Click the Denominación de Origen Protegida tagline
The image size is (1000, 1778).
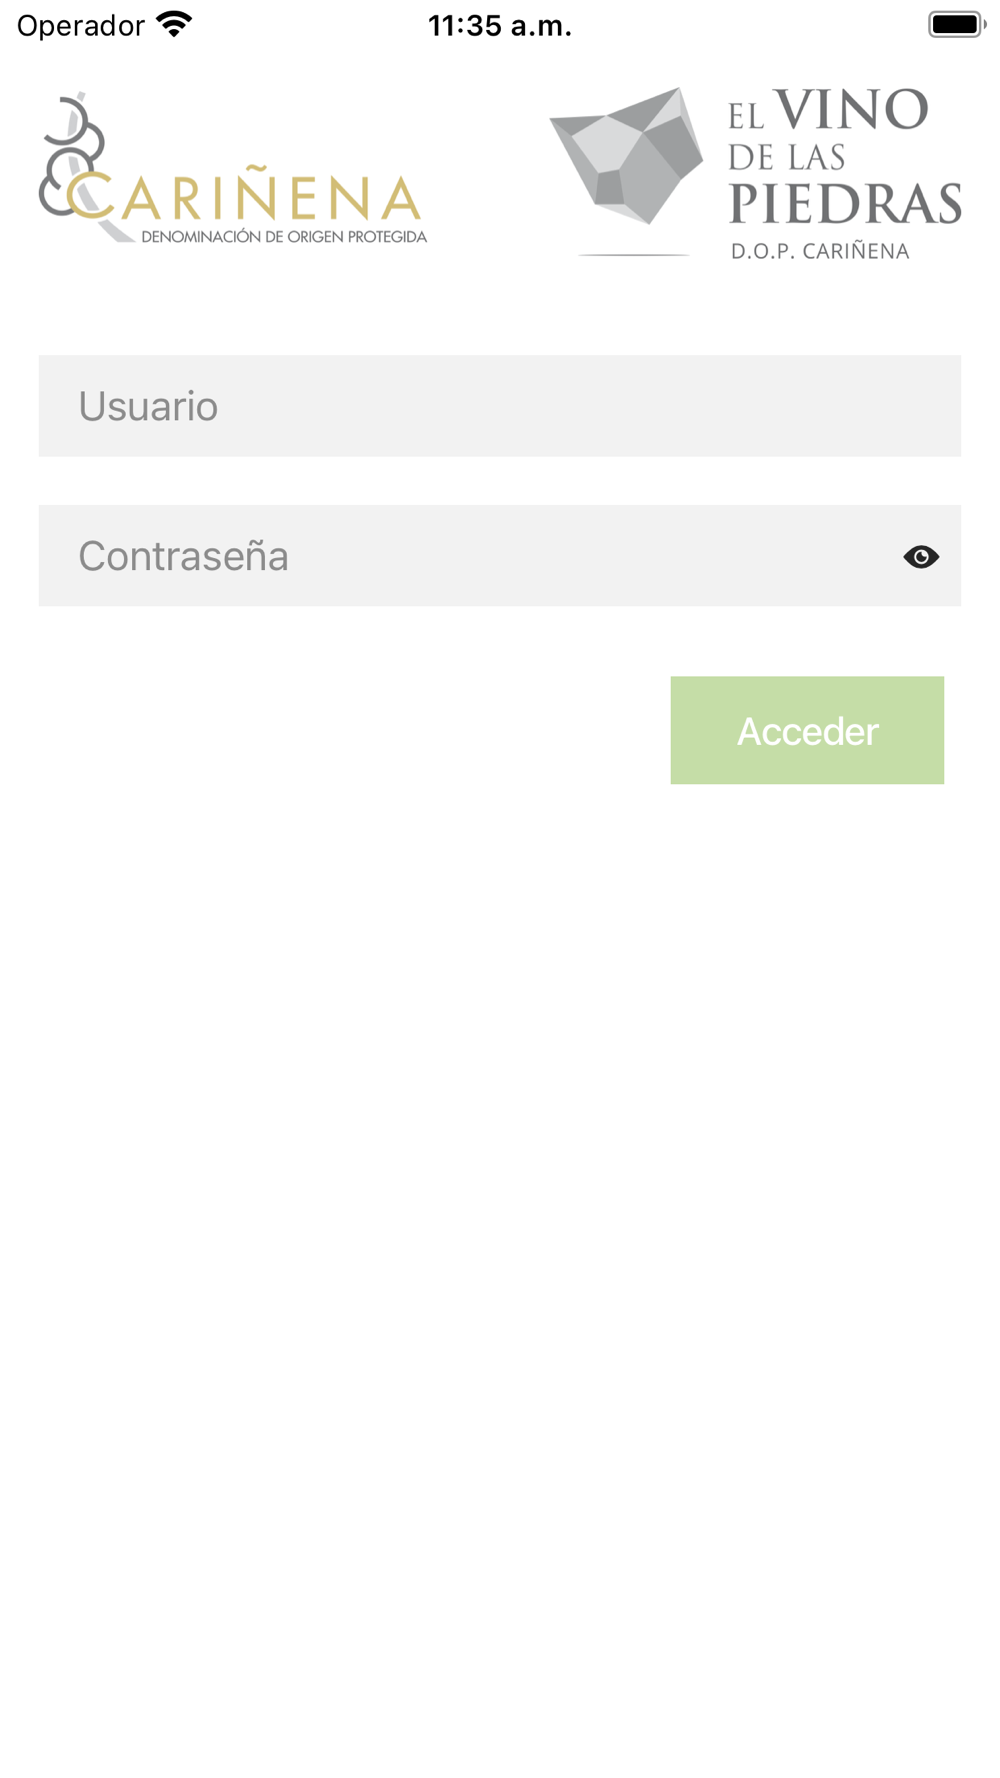point(284,237)
